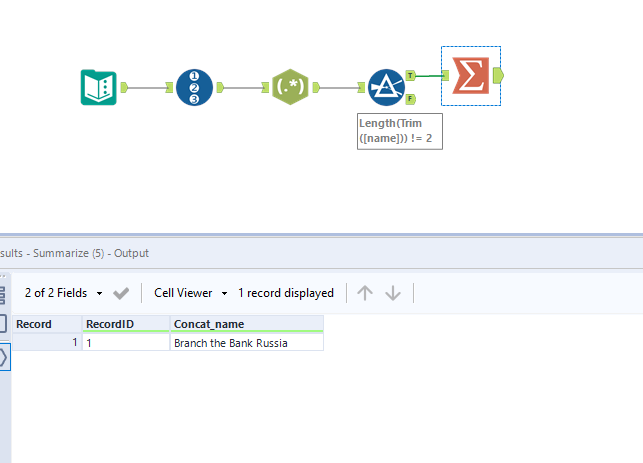Click the Summarize (5) - Output results title
This screenshot has width=643, height=463.
pyautogui.click(x=74, y=253)
